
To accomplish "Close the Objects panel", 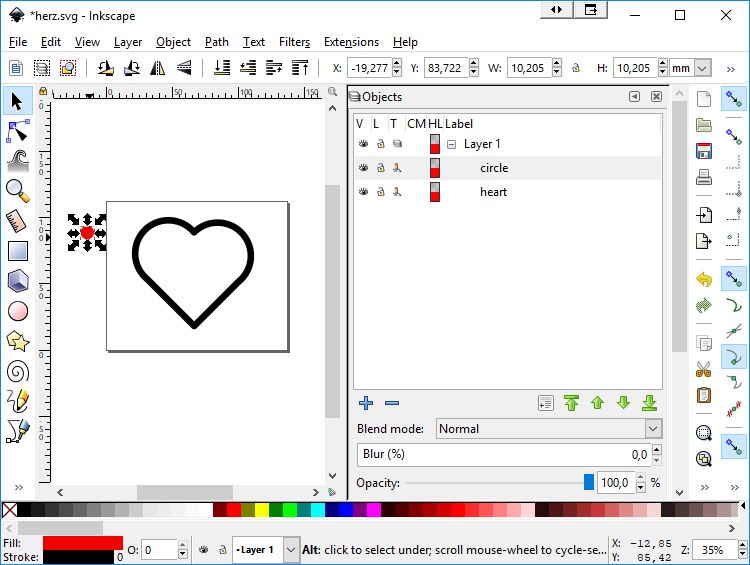I will pos(656,97).
